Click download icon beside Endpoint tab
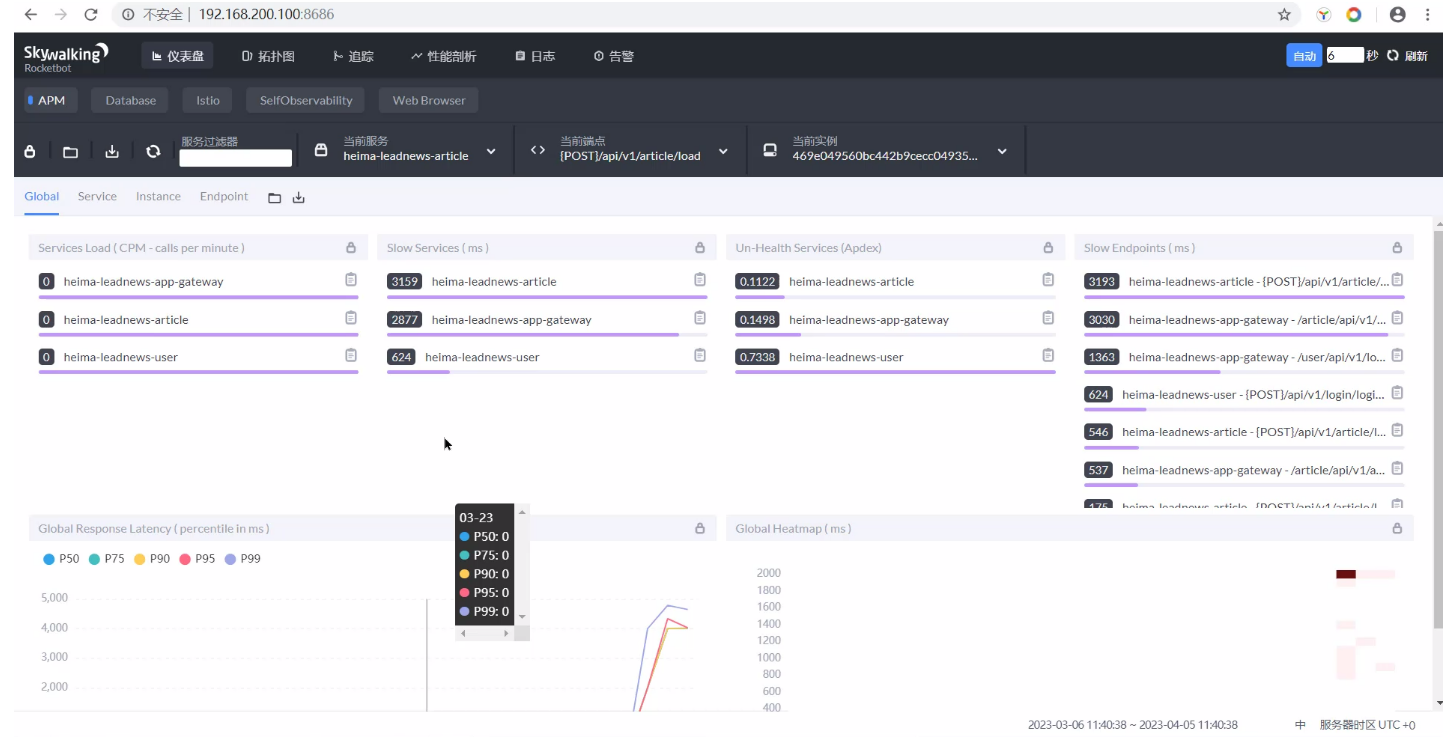 298,198
